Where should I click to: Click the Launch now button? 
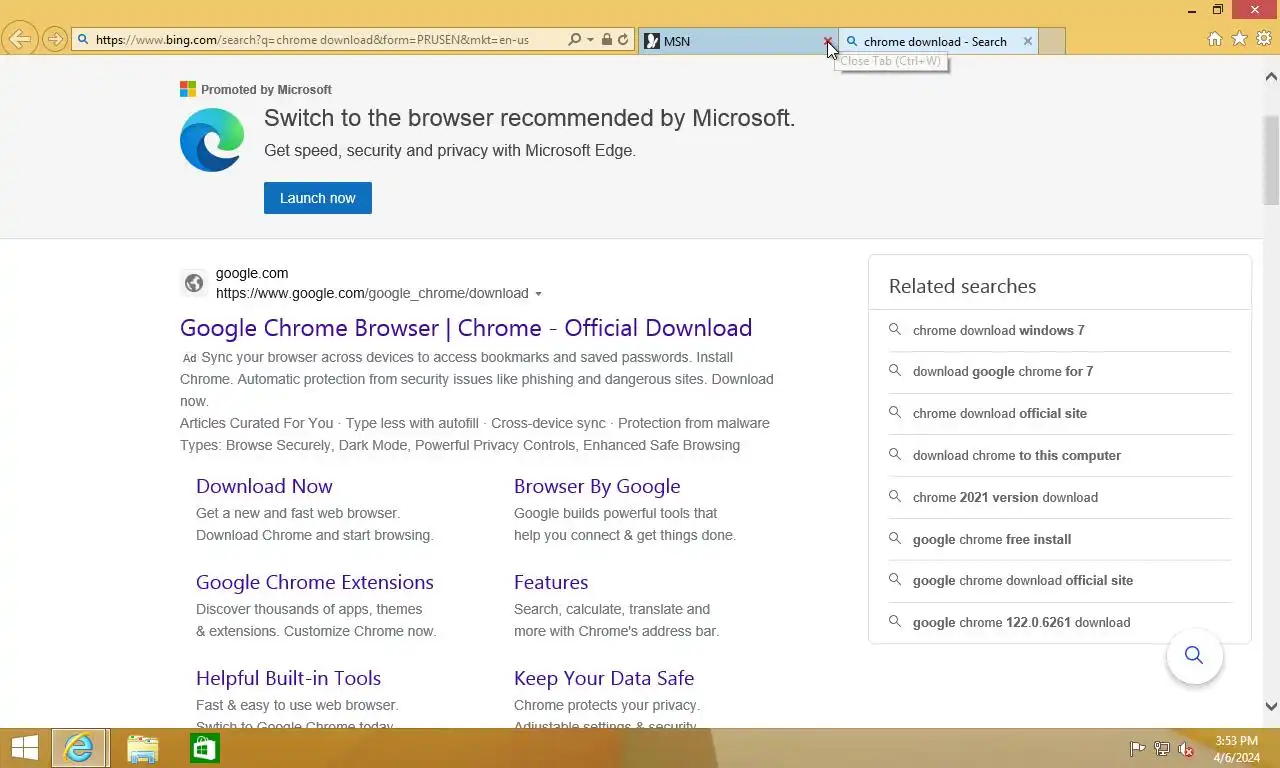point(317,198)
